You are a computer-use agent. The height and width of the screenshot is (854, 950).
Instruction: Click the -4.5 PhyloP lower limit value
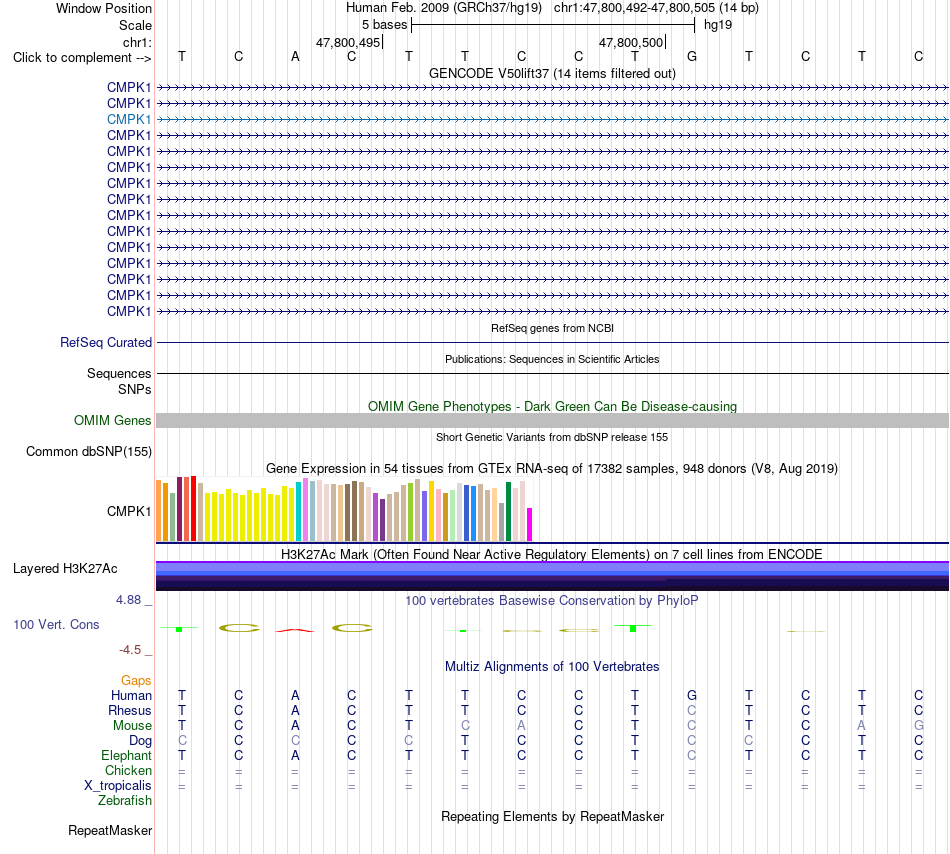[130, 650]
